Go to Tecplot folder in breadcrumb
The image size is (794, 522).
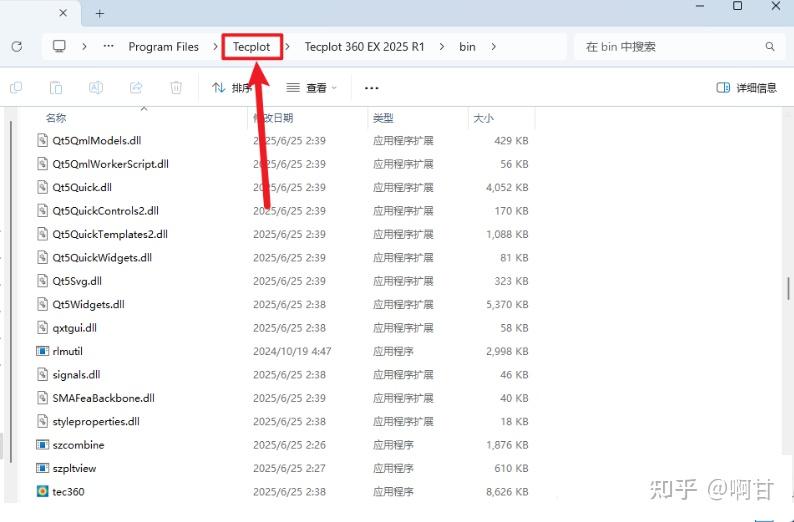tap(252, 47)
